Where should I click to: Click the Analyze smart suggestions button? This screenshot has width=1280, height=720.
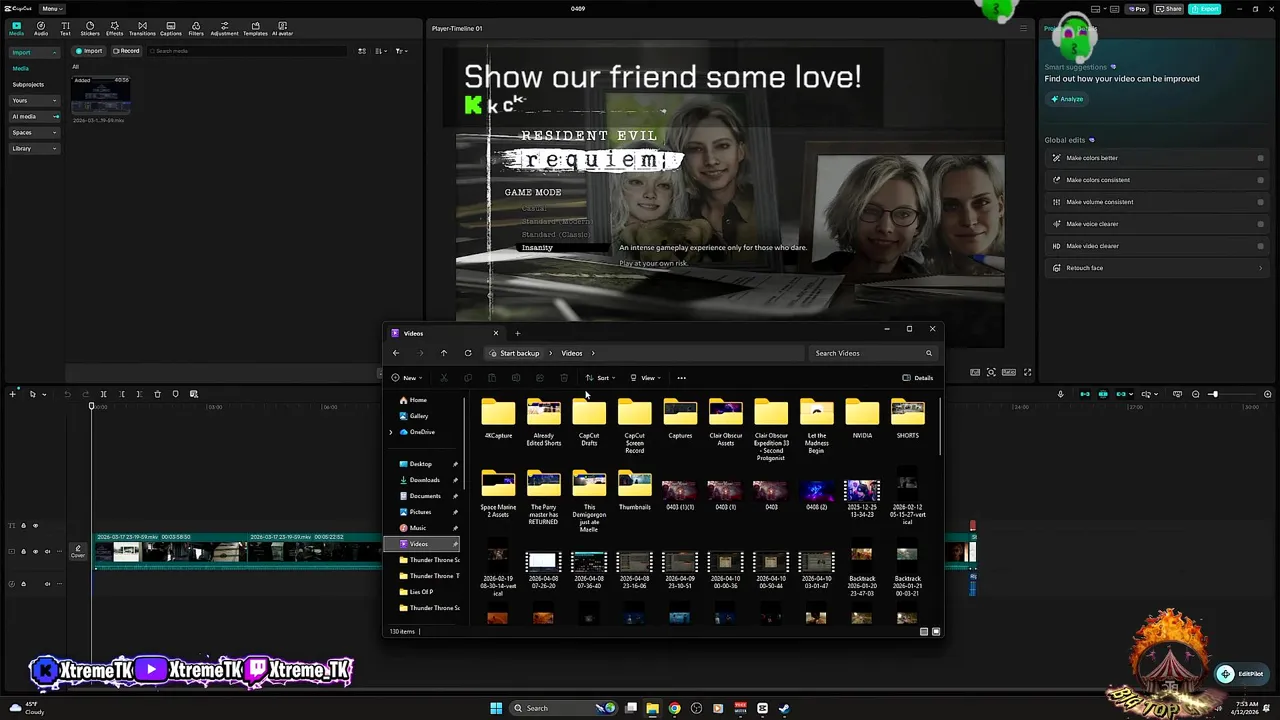click(1067, 99)
